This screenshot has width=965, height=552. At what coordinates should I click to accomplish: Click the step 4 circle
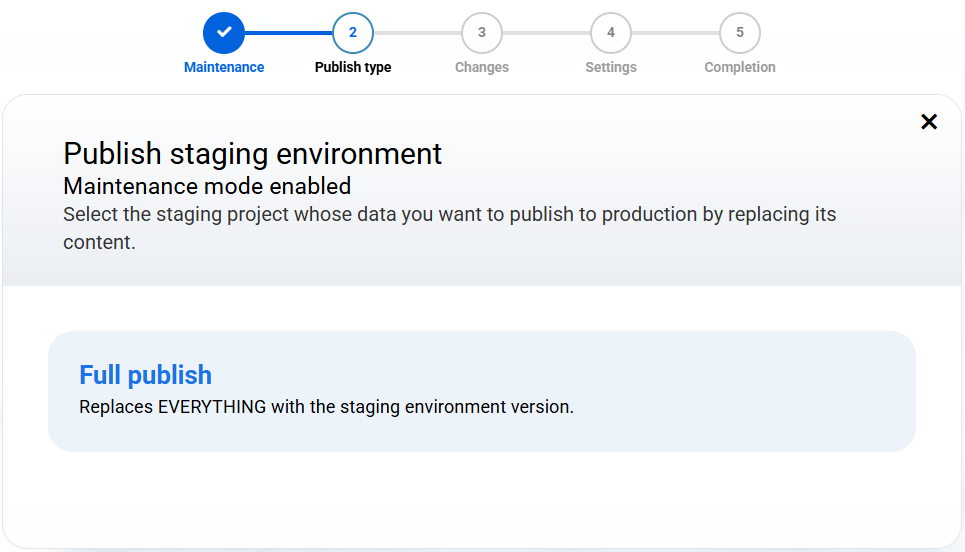tap(611, 33)
